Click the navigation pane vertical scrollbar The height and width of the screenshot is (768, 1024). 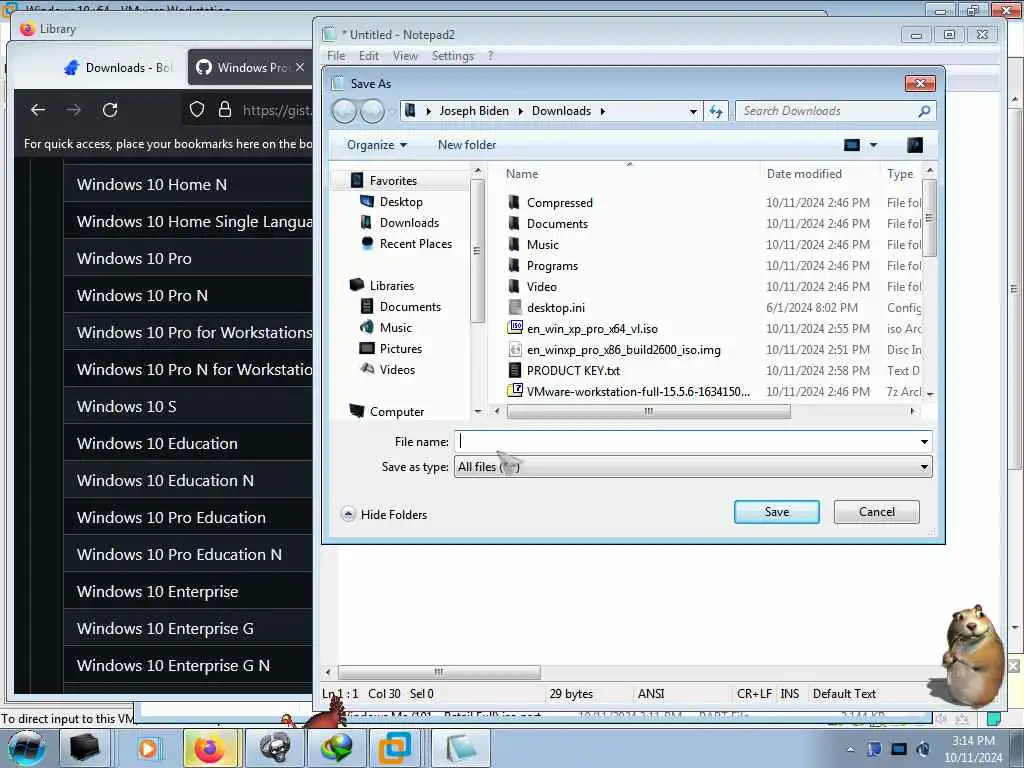pyautogui.click(x=477, y=251)
